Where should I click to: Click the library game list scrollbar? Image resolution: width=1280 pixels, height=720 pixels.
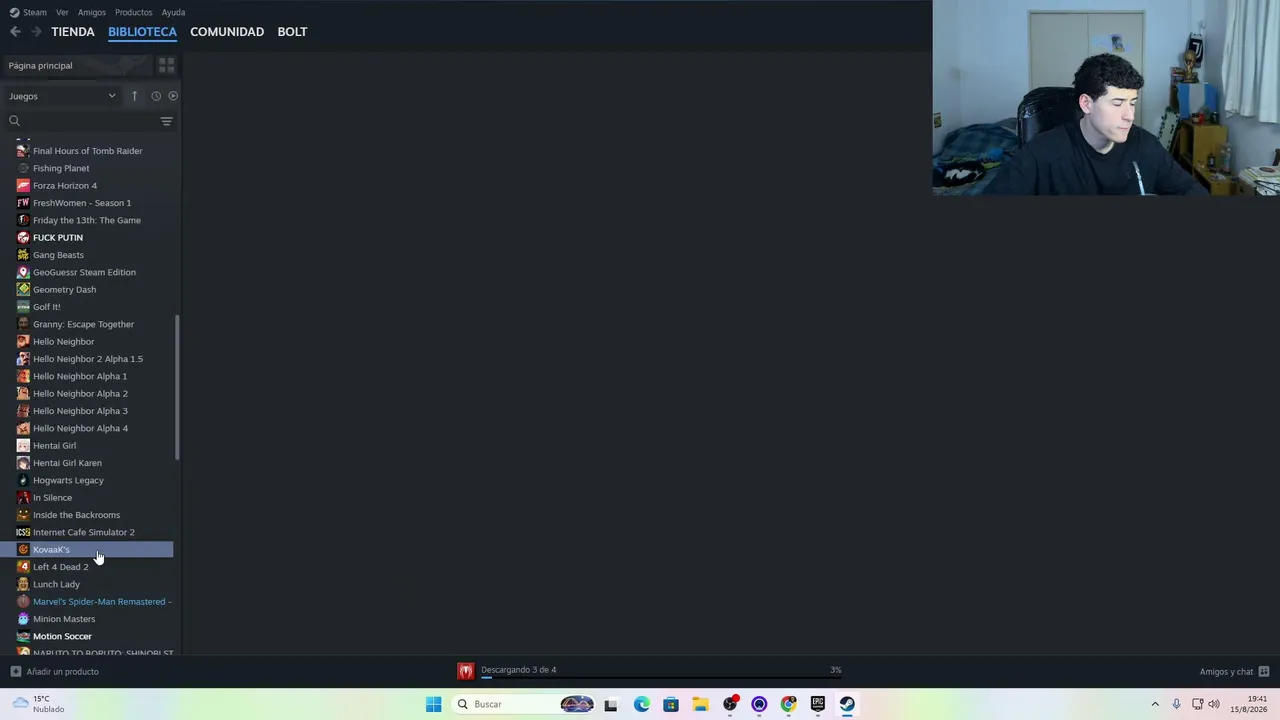pos(177,388)
